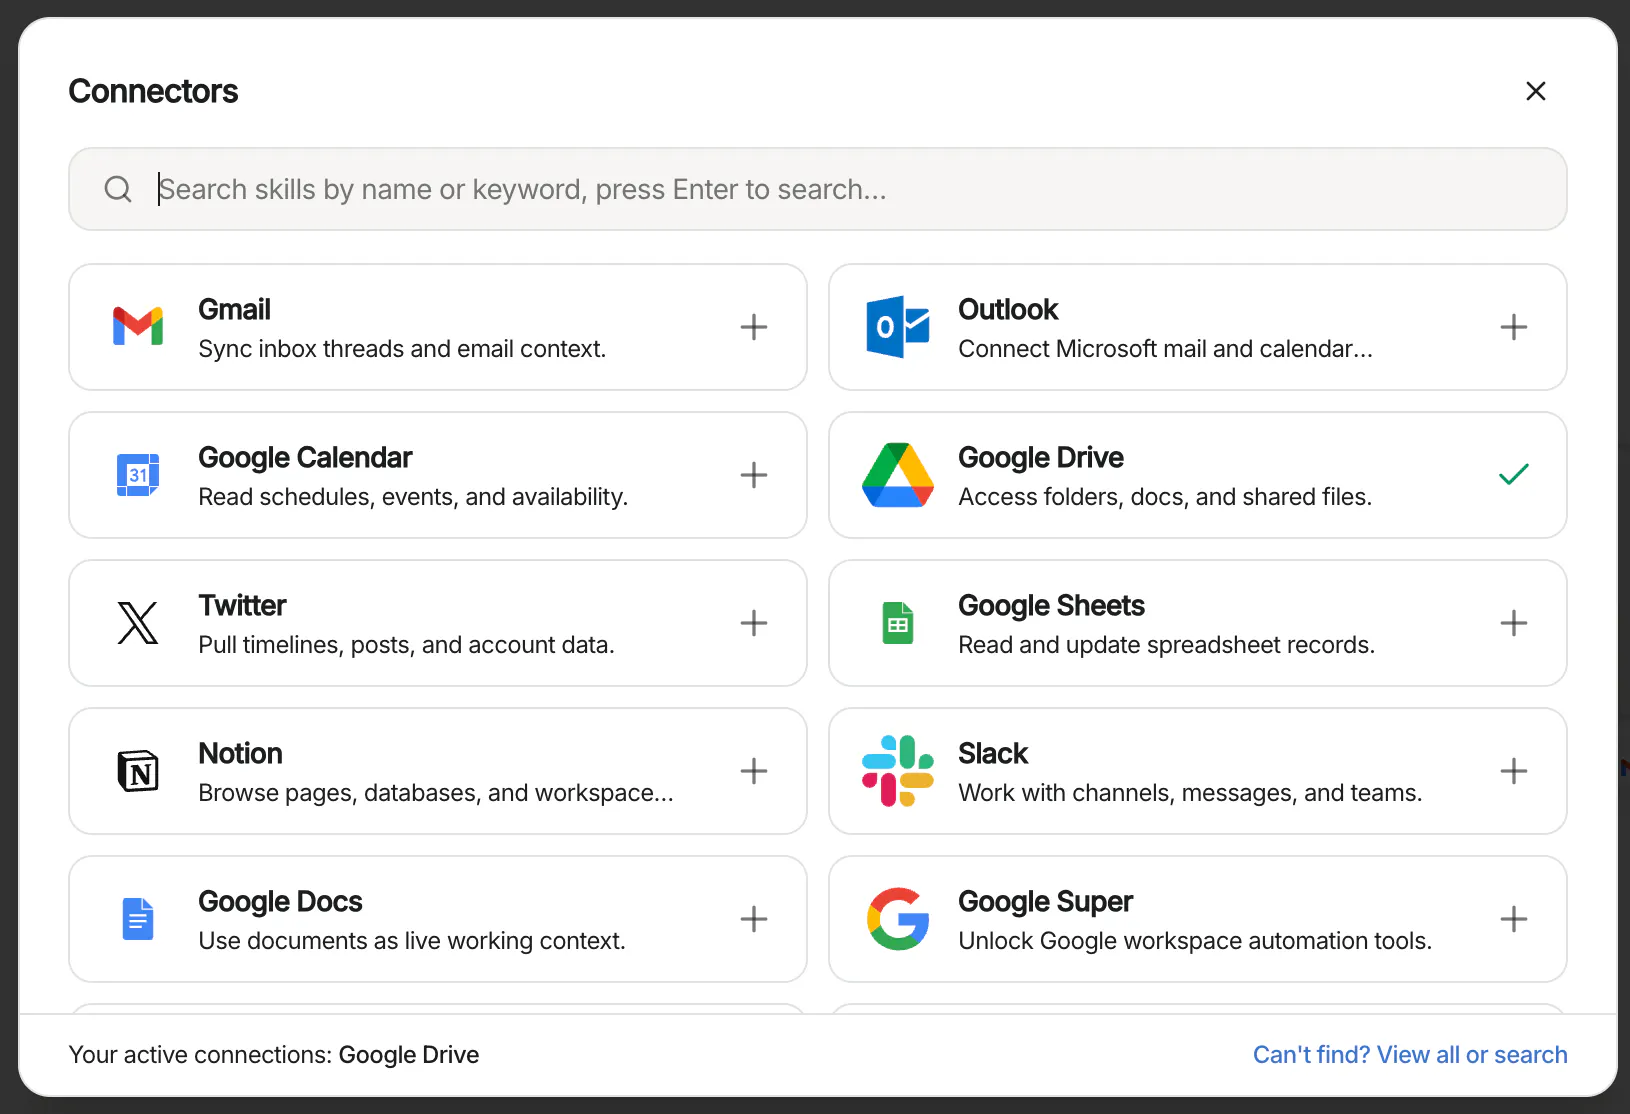The height and width of the screenshot is (1114, 1630).
Task: Click the Slack logo icon
Action: [898, 771]
